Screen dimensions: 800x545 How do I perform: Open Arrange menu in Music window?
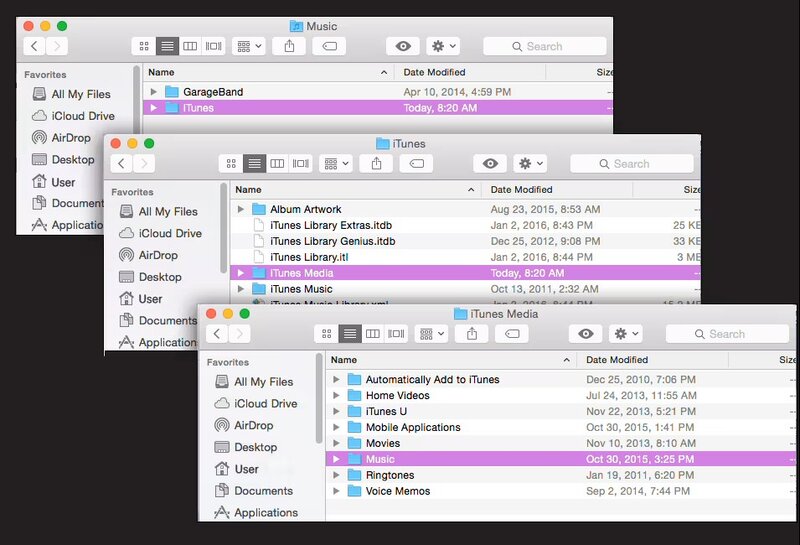249,46
